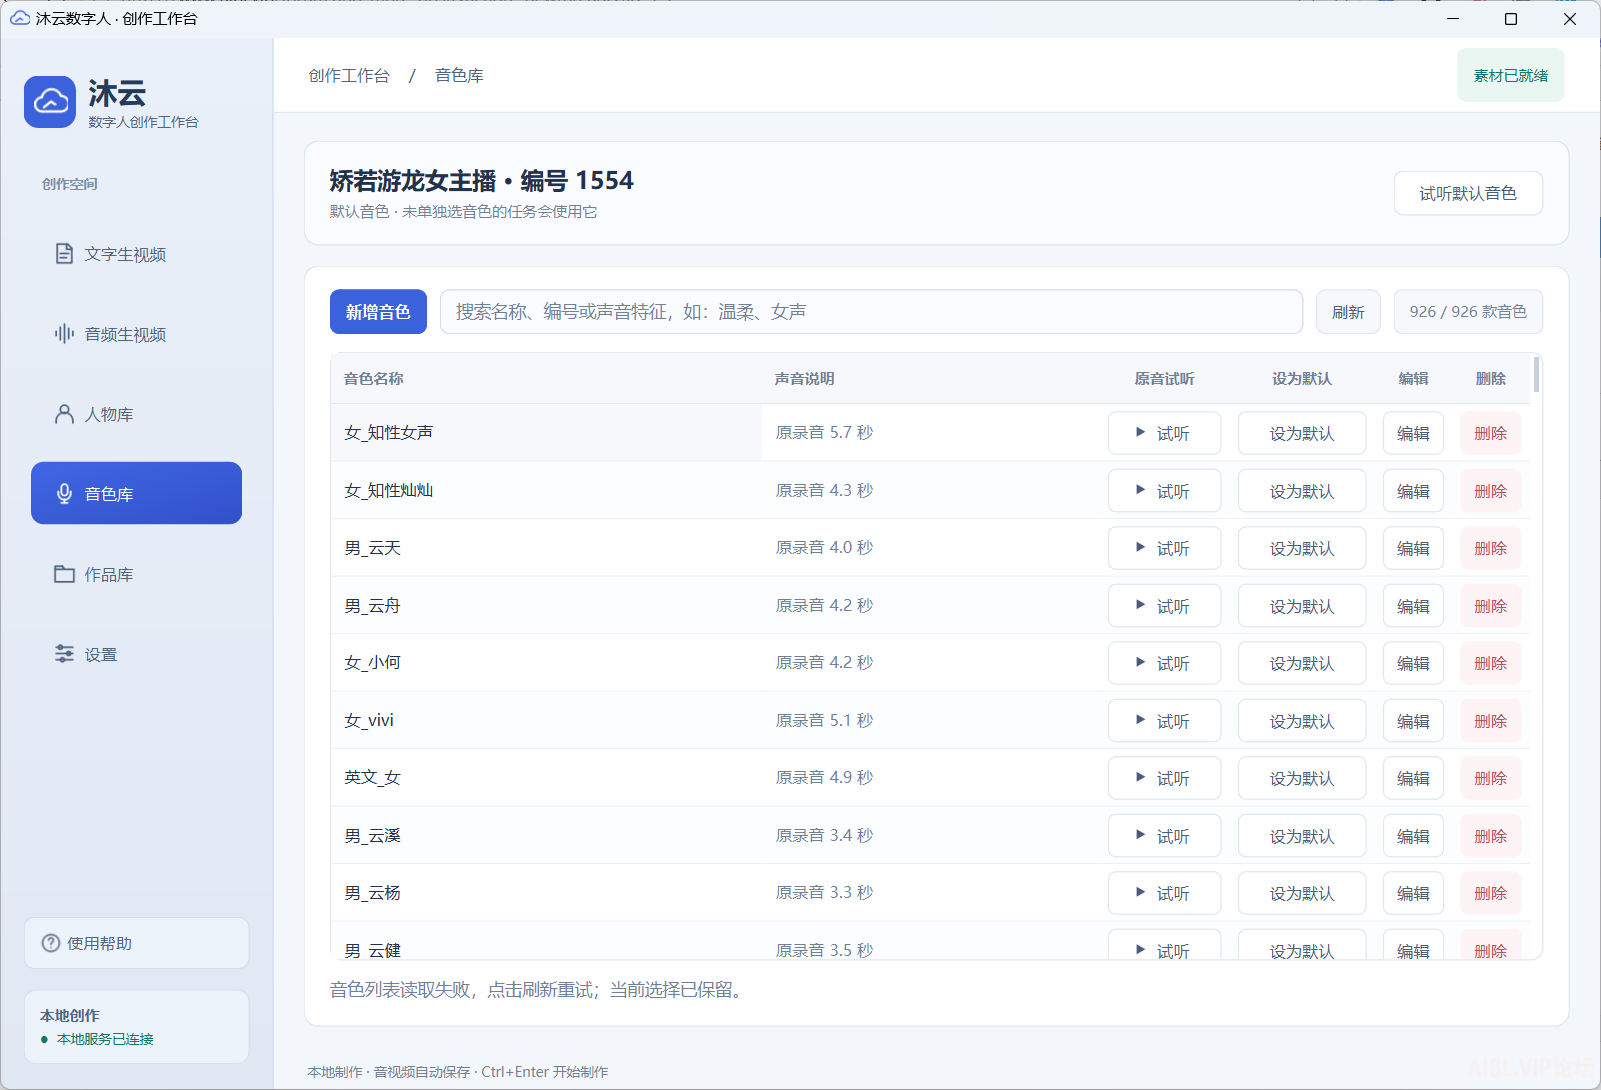Viewport: 1601px width, 1090px height.
Task: Click the 试听默认音色 button
Action: coord(1468,193)
